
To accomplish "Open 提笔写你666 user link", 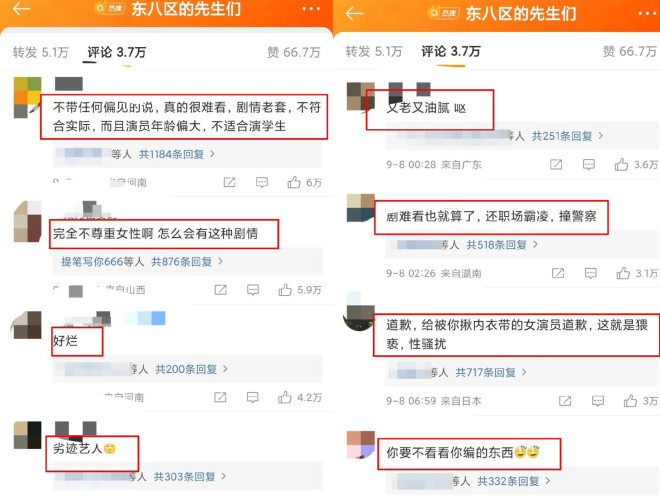I will click(x=92, y=262).
